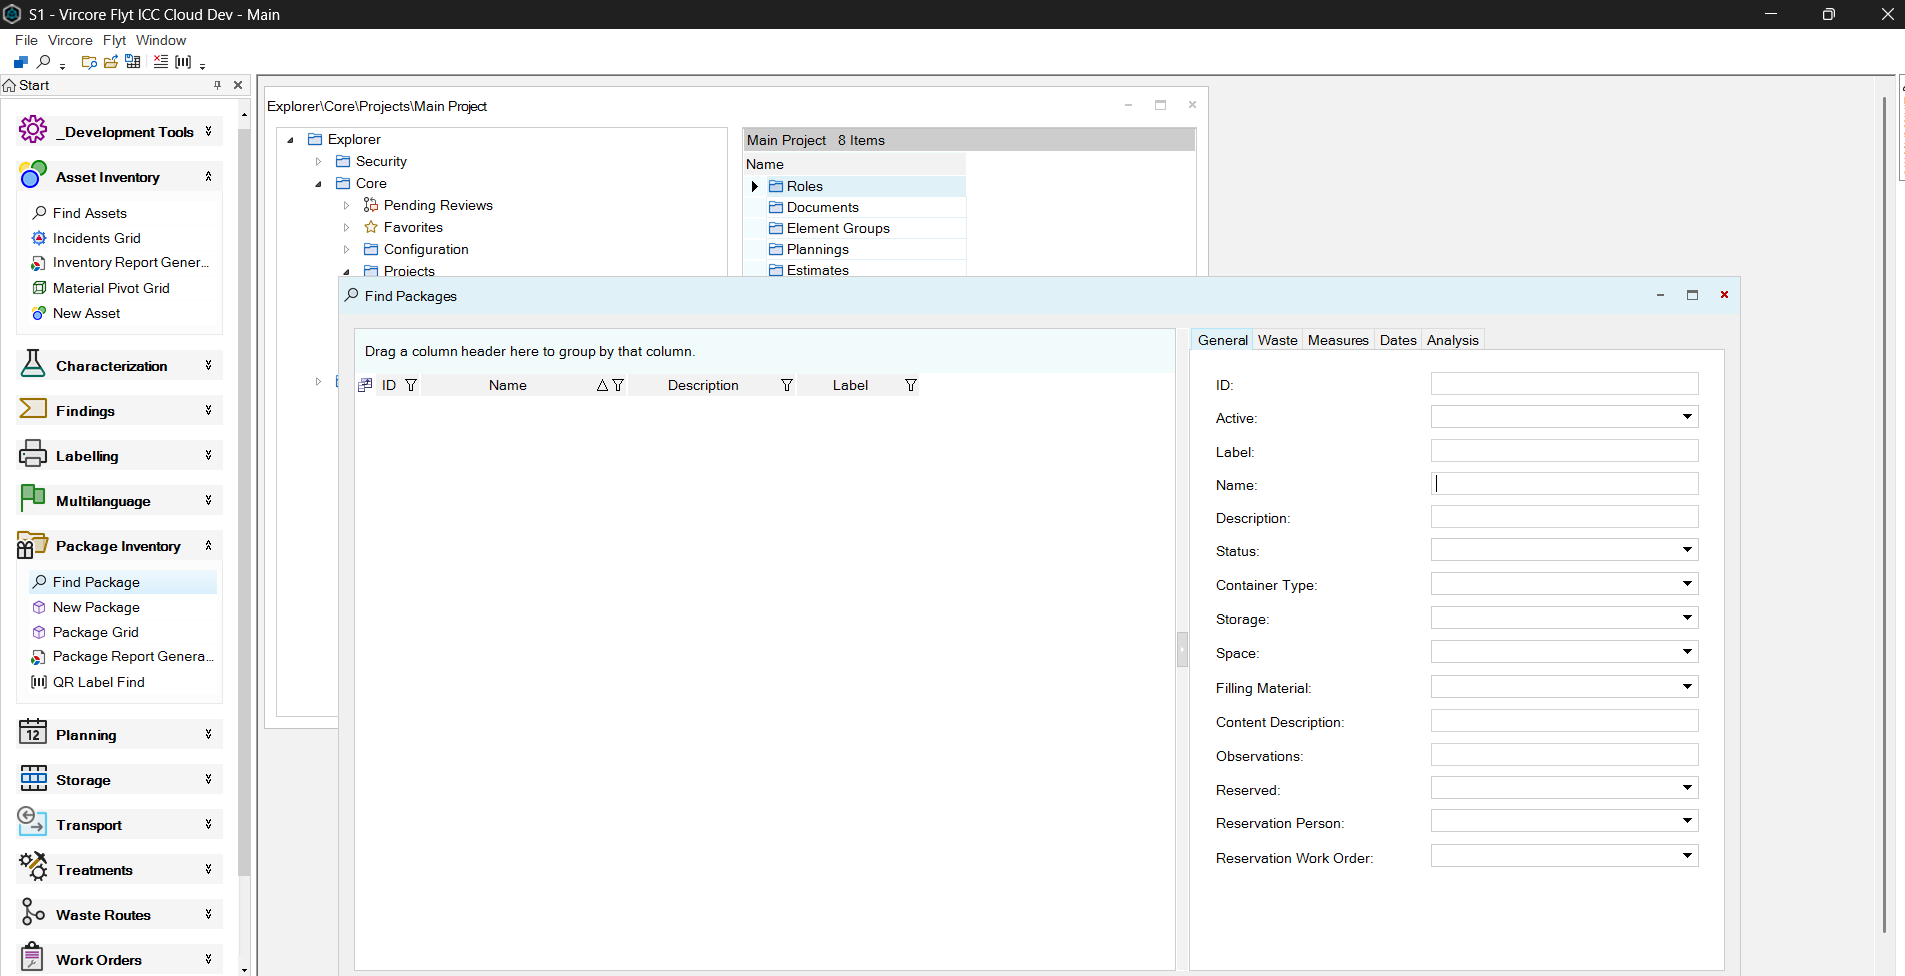The height and width of the screenshot is (976, 1905).
Task: Open the Active dropdown
Action: click(1686, 417)
